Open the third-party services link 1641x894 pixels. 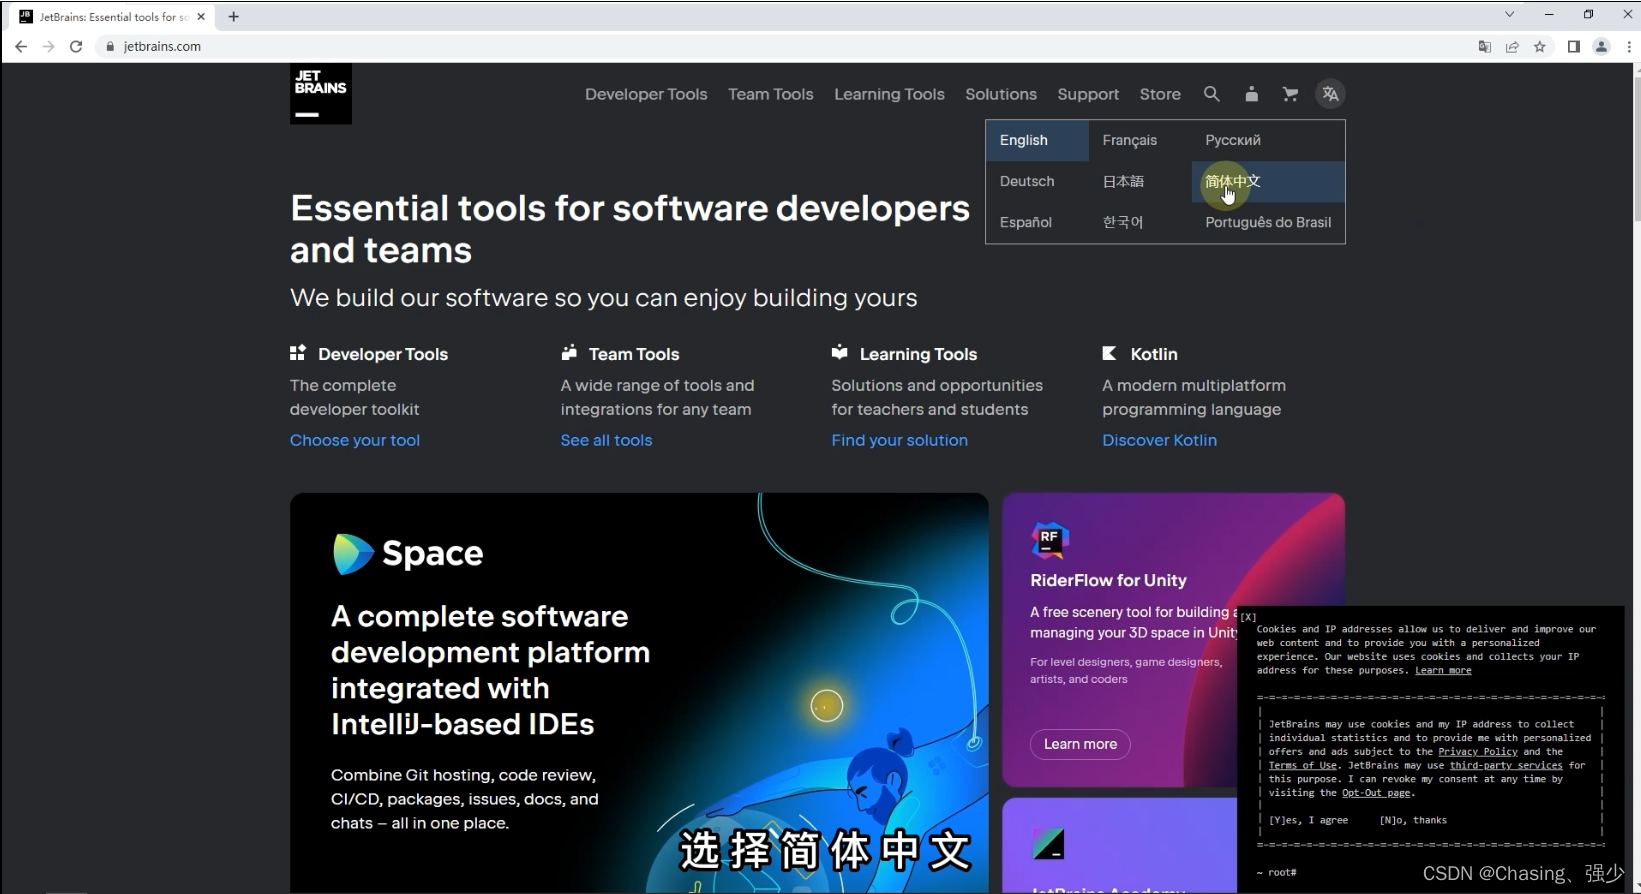(1506, 766)
